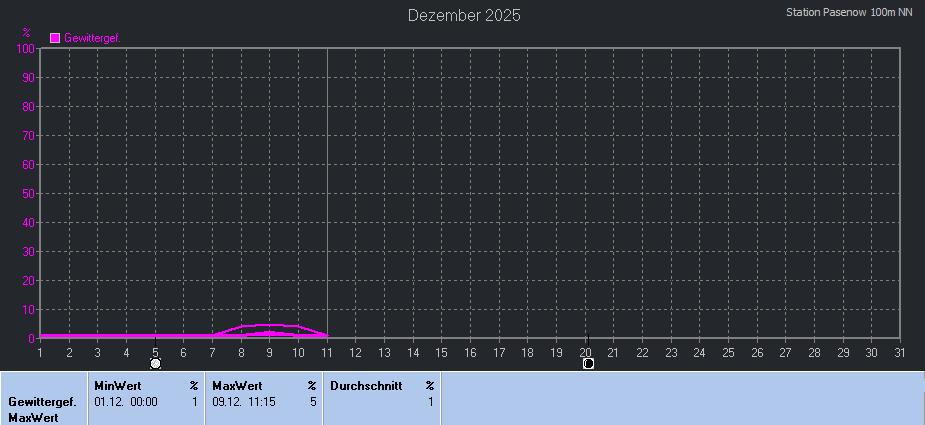Click the MinWert date 01.12. 00:00
Screen dimensions: 925x425
[126, 402]
